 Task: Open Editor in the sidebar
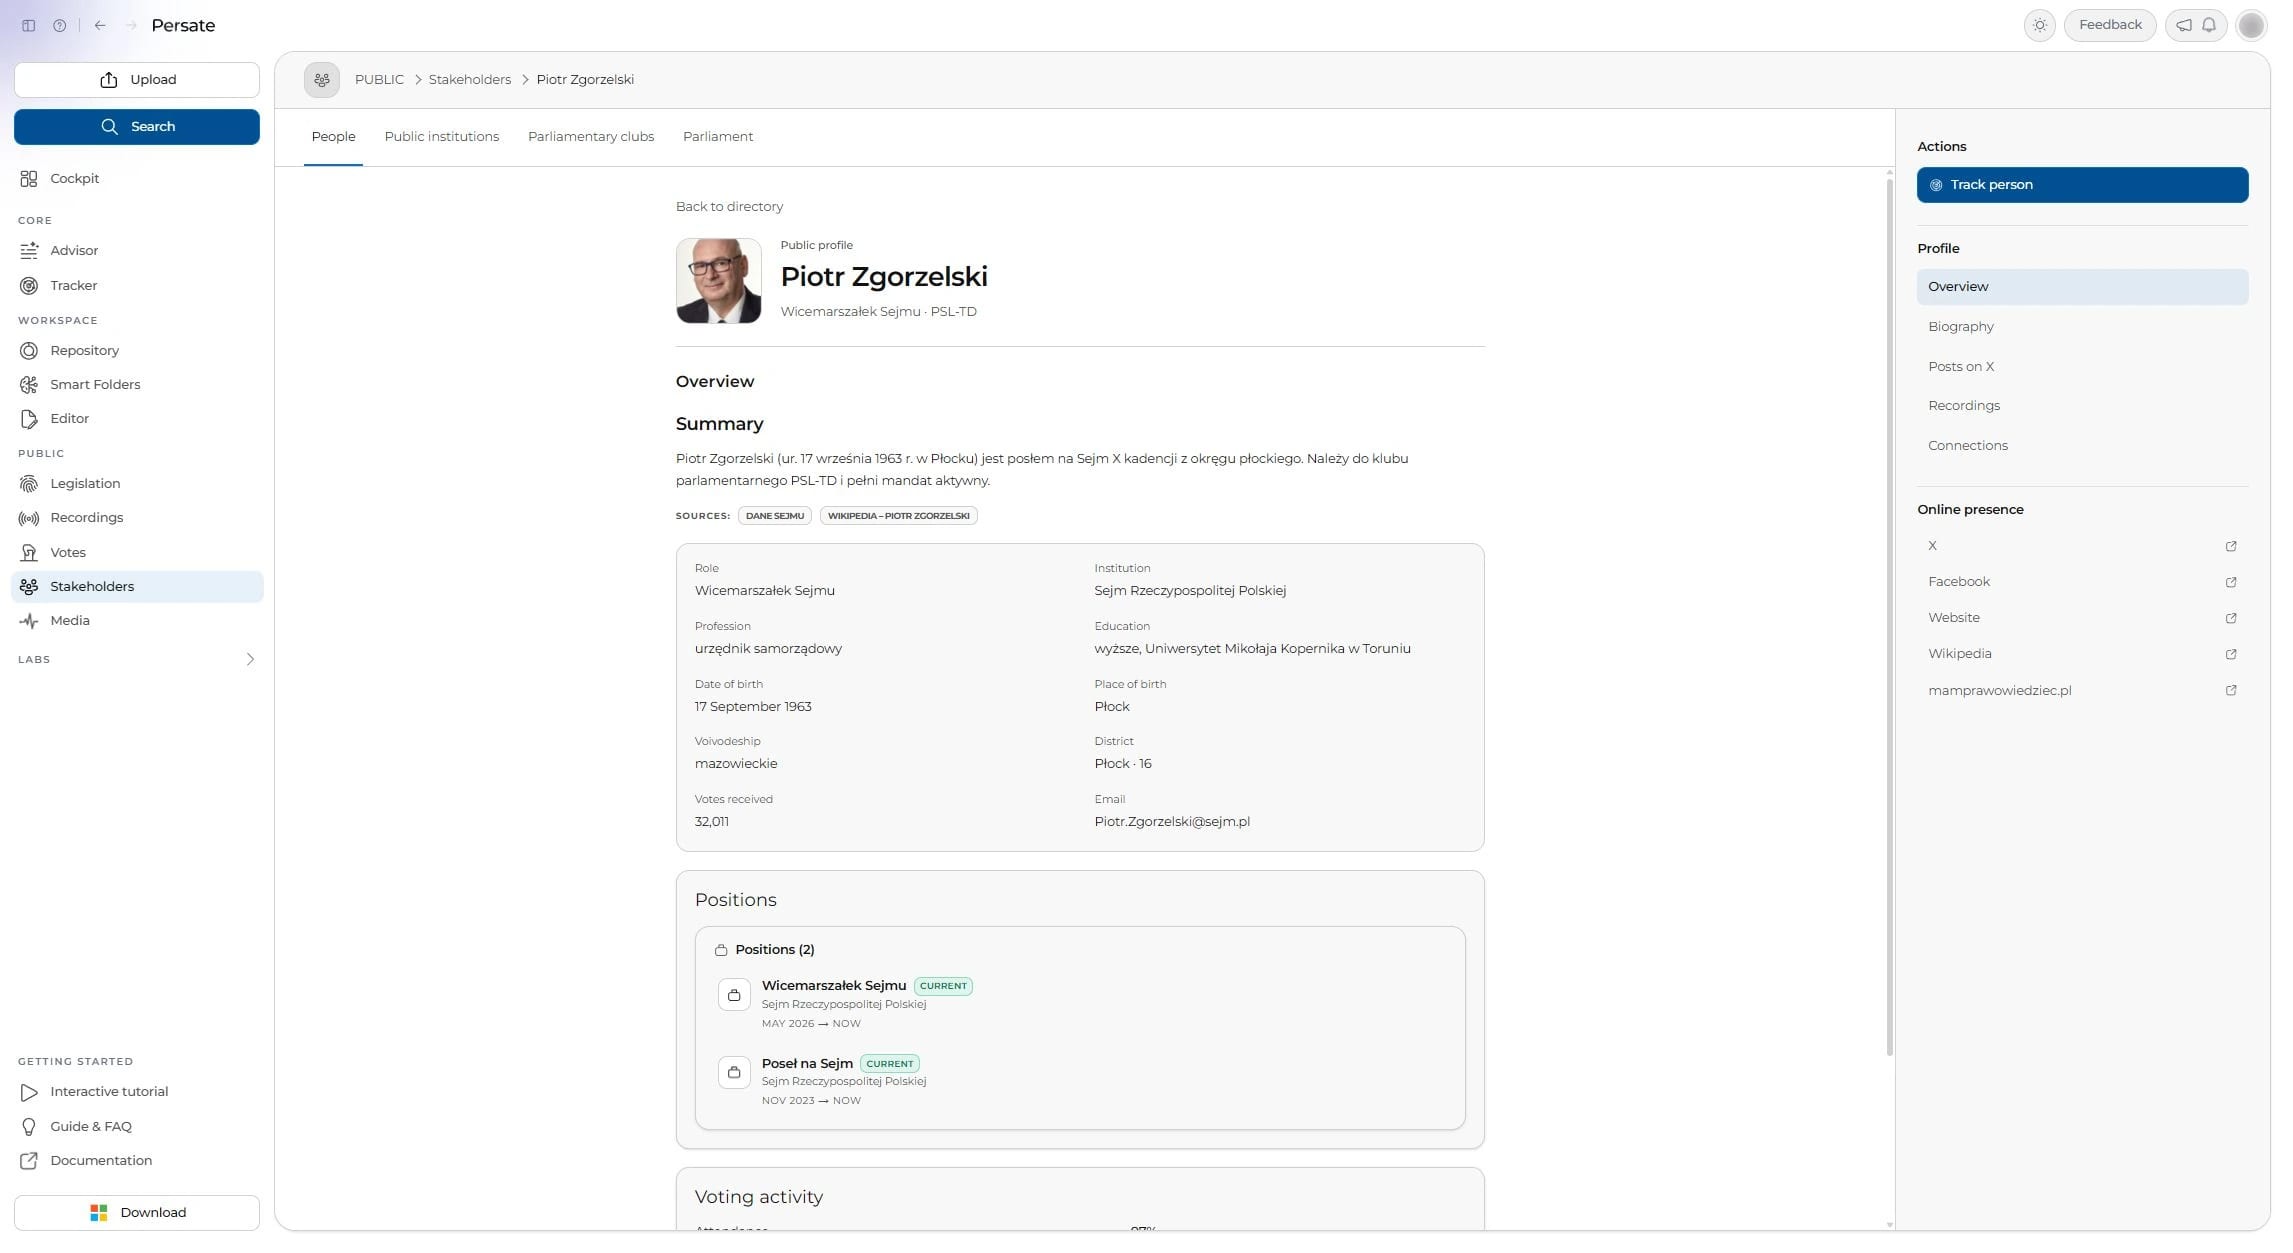(x=137, y=419)
